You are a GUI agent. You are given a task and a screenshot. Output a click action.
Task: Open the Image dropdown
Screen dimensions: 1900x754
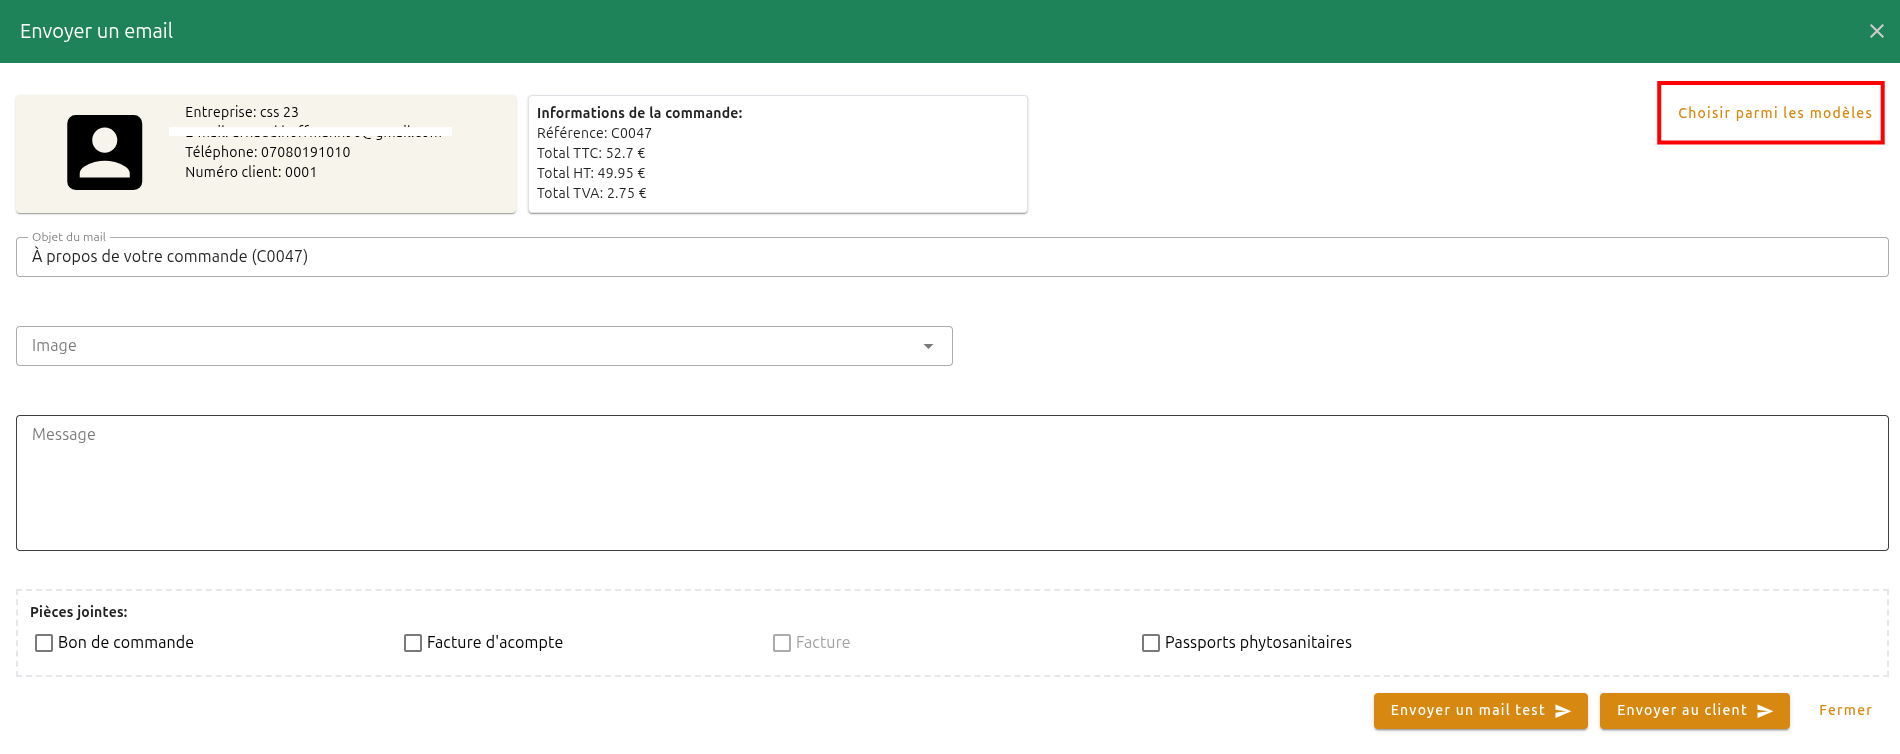pyautogui.click(x=484, y=346)
